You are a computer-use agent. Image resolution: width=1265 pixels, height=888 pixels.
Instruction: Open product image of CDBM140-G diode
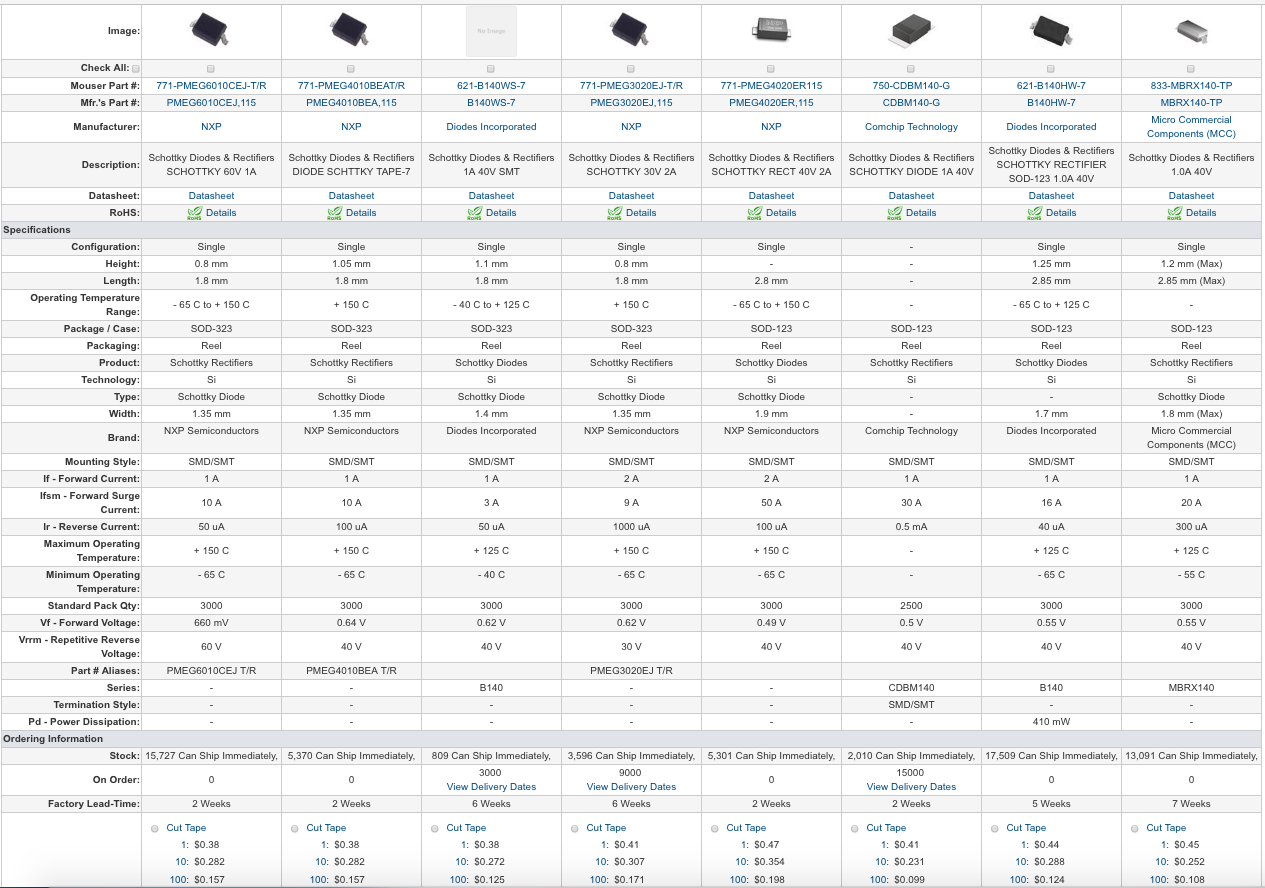[x=911, y=31]
